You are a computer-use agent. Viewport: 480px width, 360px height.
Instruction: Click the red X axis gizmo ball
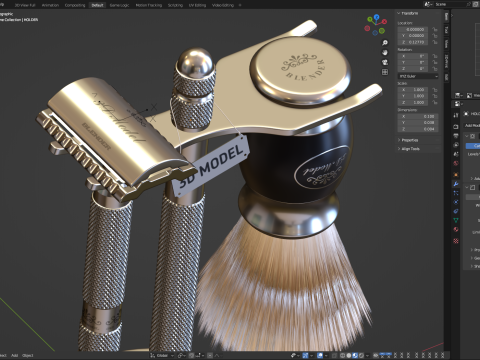point(384,21)
